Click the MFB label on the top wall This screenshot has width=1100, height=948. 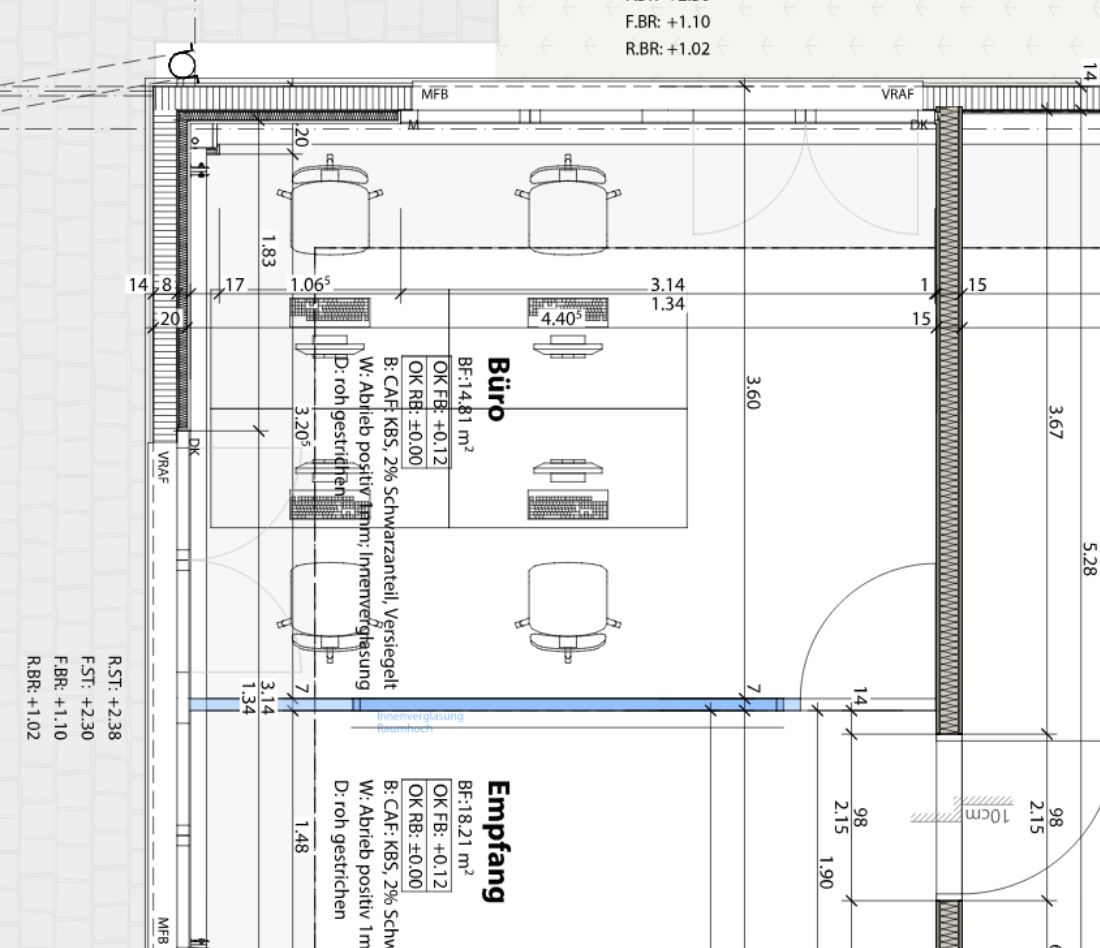click(x=435, y=95)
